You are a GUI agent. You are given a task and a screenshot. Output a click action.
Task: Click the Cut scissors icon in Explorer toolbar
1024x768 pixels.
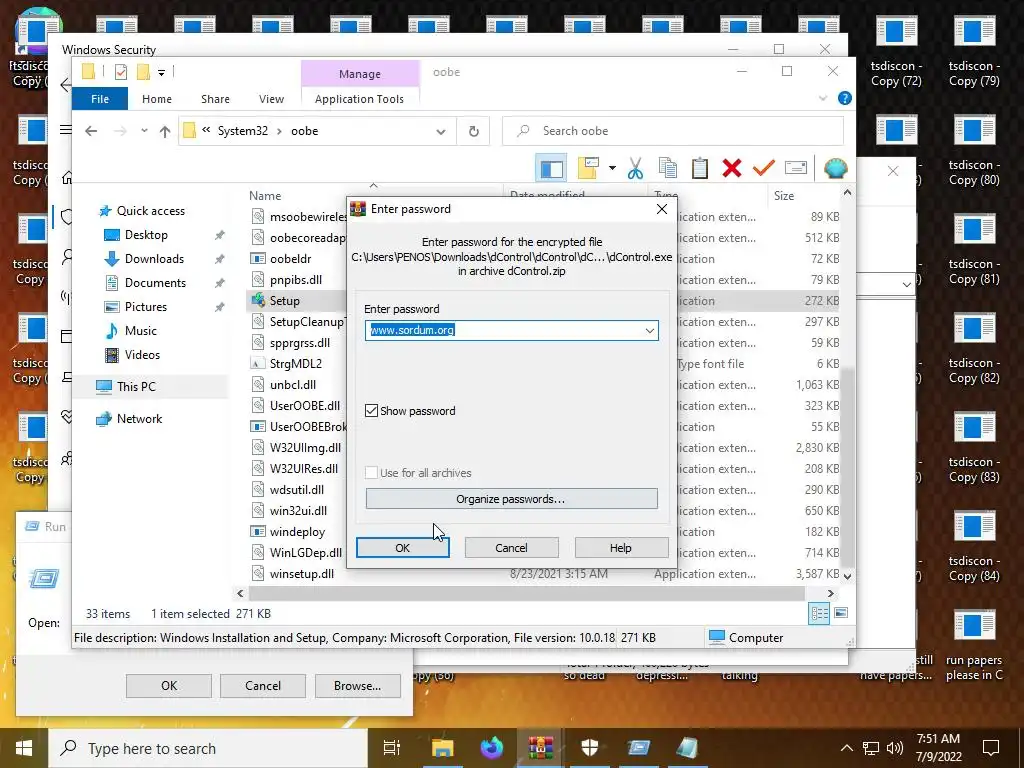coord(635,168)
